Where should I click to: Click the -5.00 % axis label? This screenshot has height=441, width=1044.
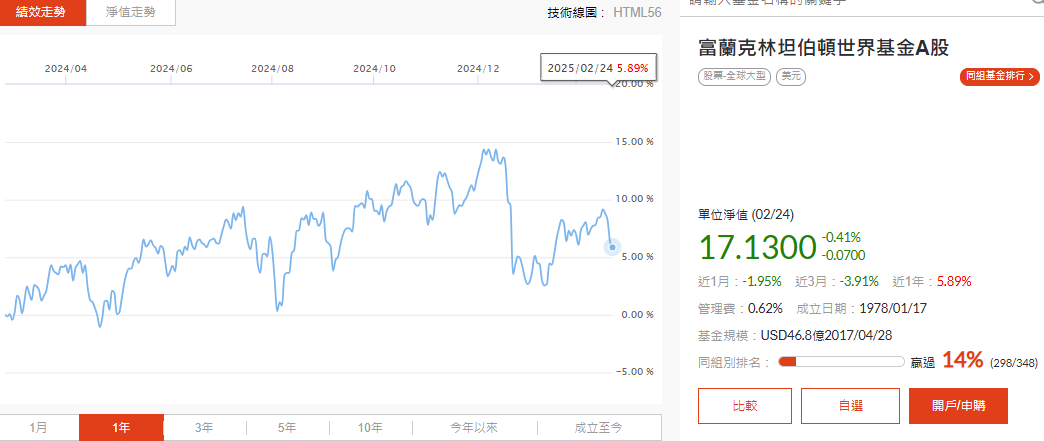tap(634, 372)
